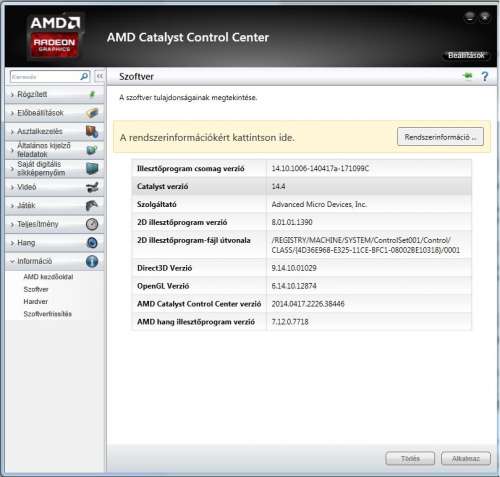Select OpenGL version 6.14.10.12874

pos(294,286)
